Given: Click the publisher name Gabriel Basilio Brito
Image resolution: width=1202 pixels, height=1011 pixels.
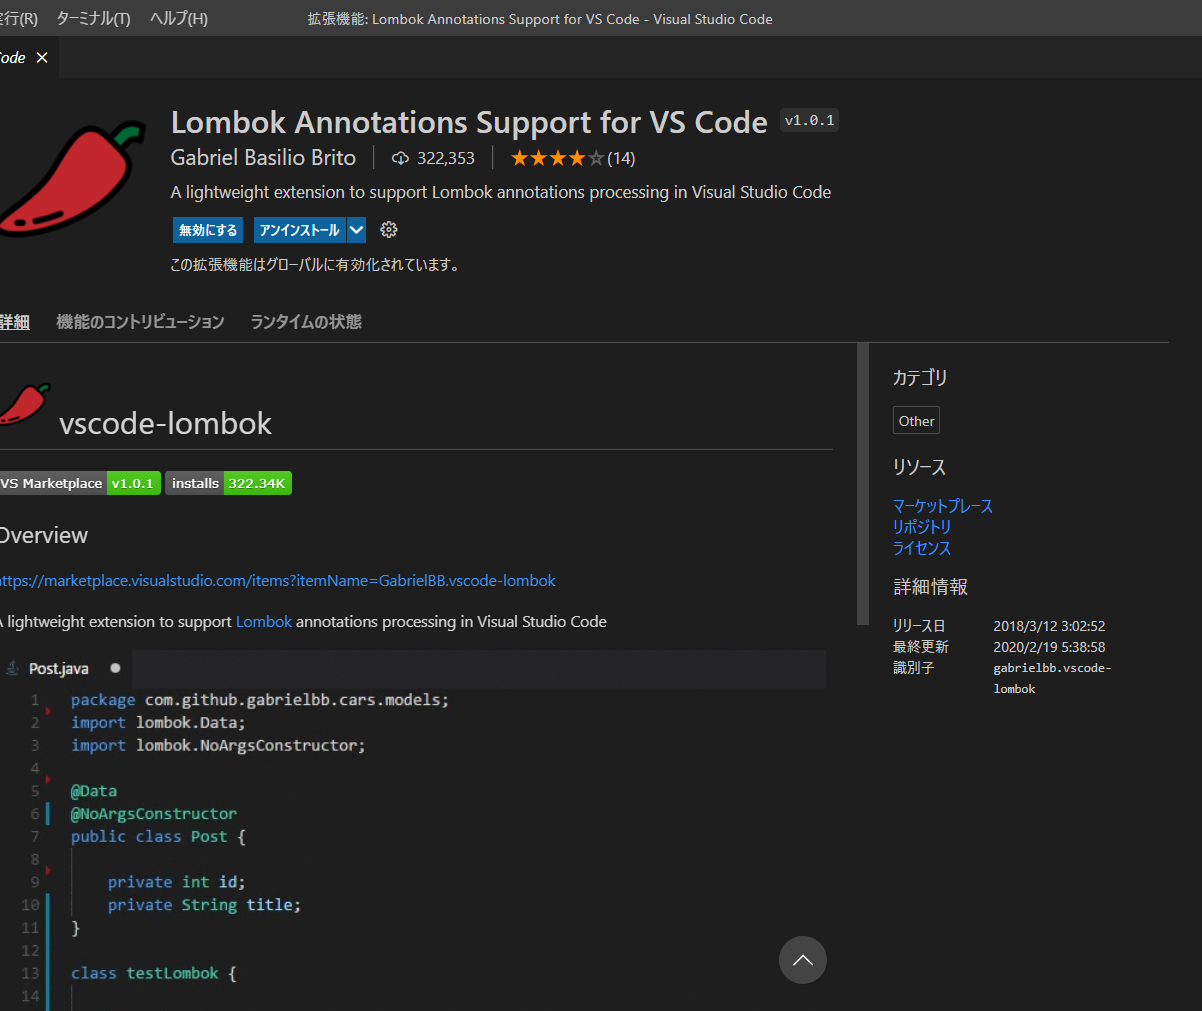Looking at the screenshot, I should [263, 158].
